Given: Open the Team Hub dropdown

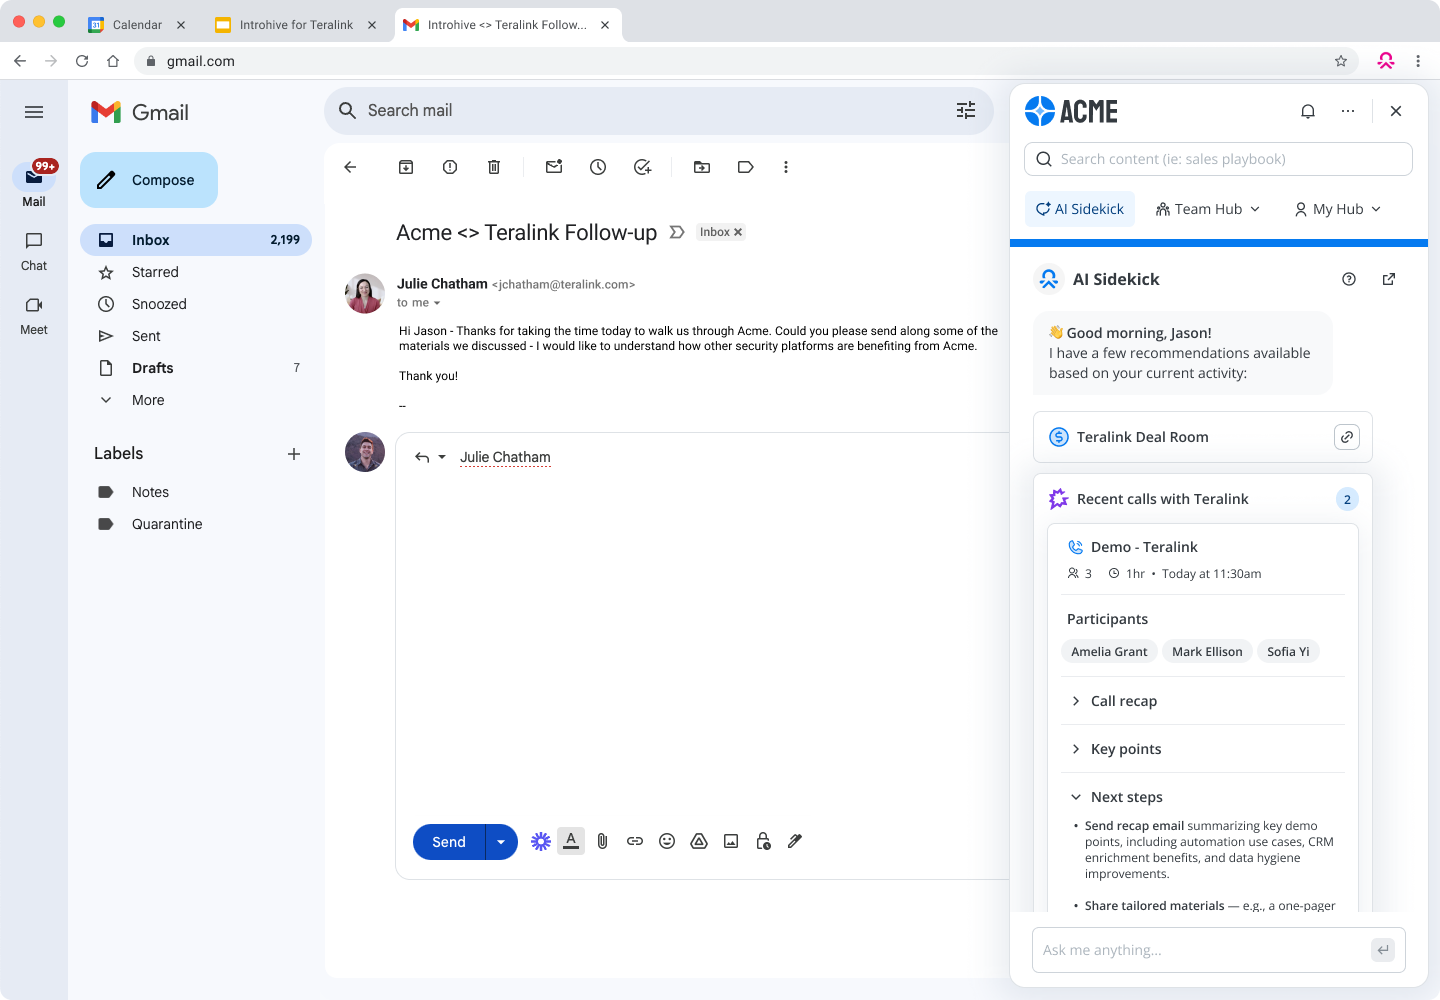Looking at the screenshot, I should [1208, 209].
